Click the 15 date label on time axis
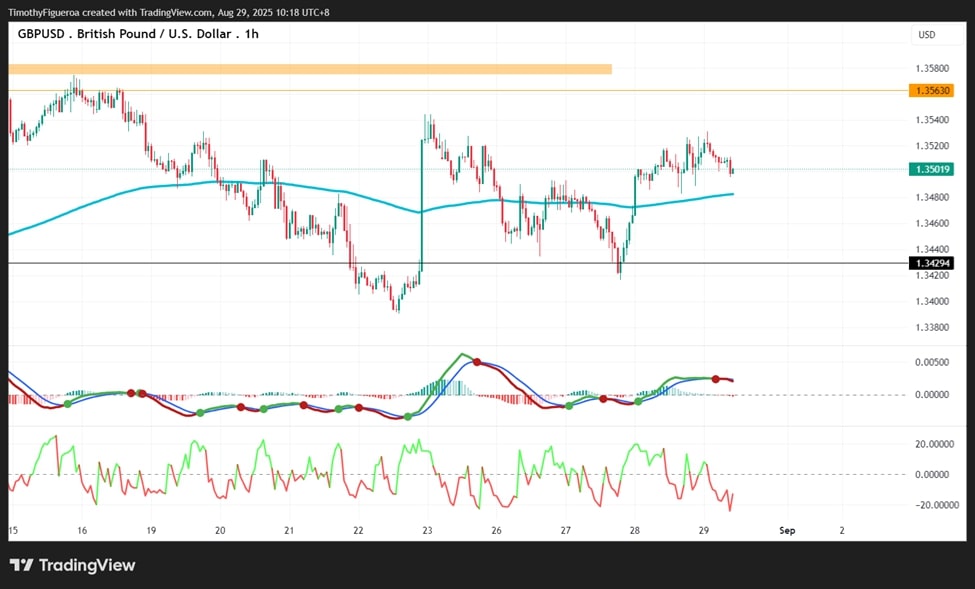 [13, 531]
